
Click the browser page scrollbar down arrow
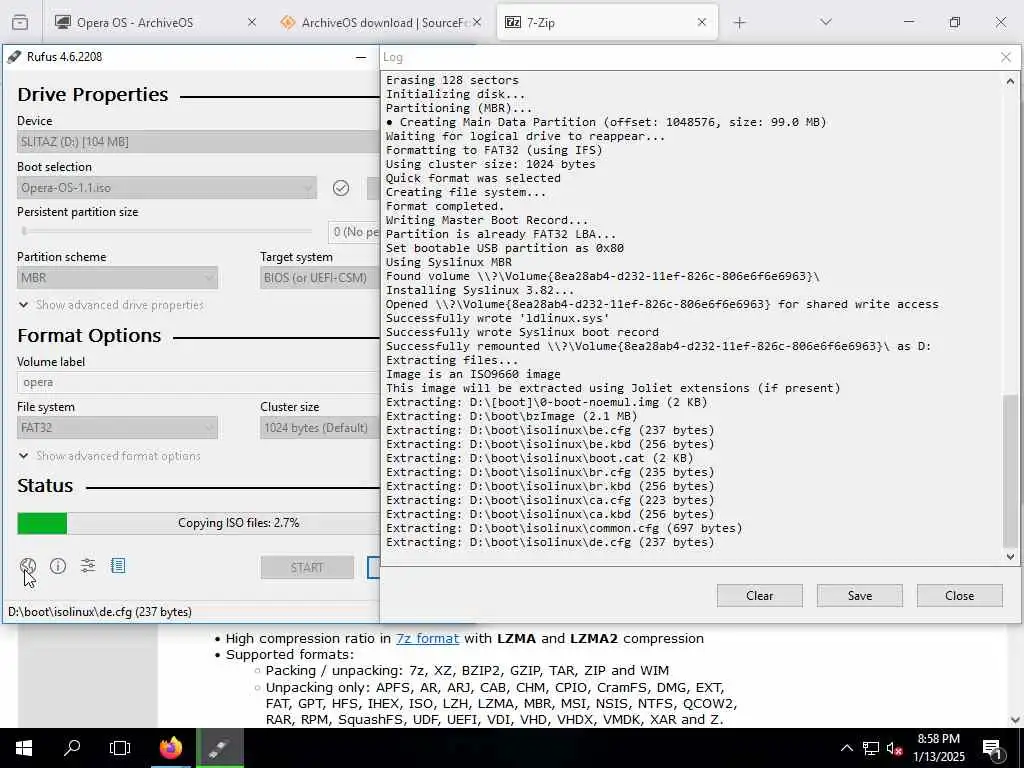coord(1015,720)
